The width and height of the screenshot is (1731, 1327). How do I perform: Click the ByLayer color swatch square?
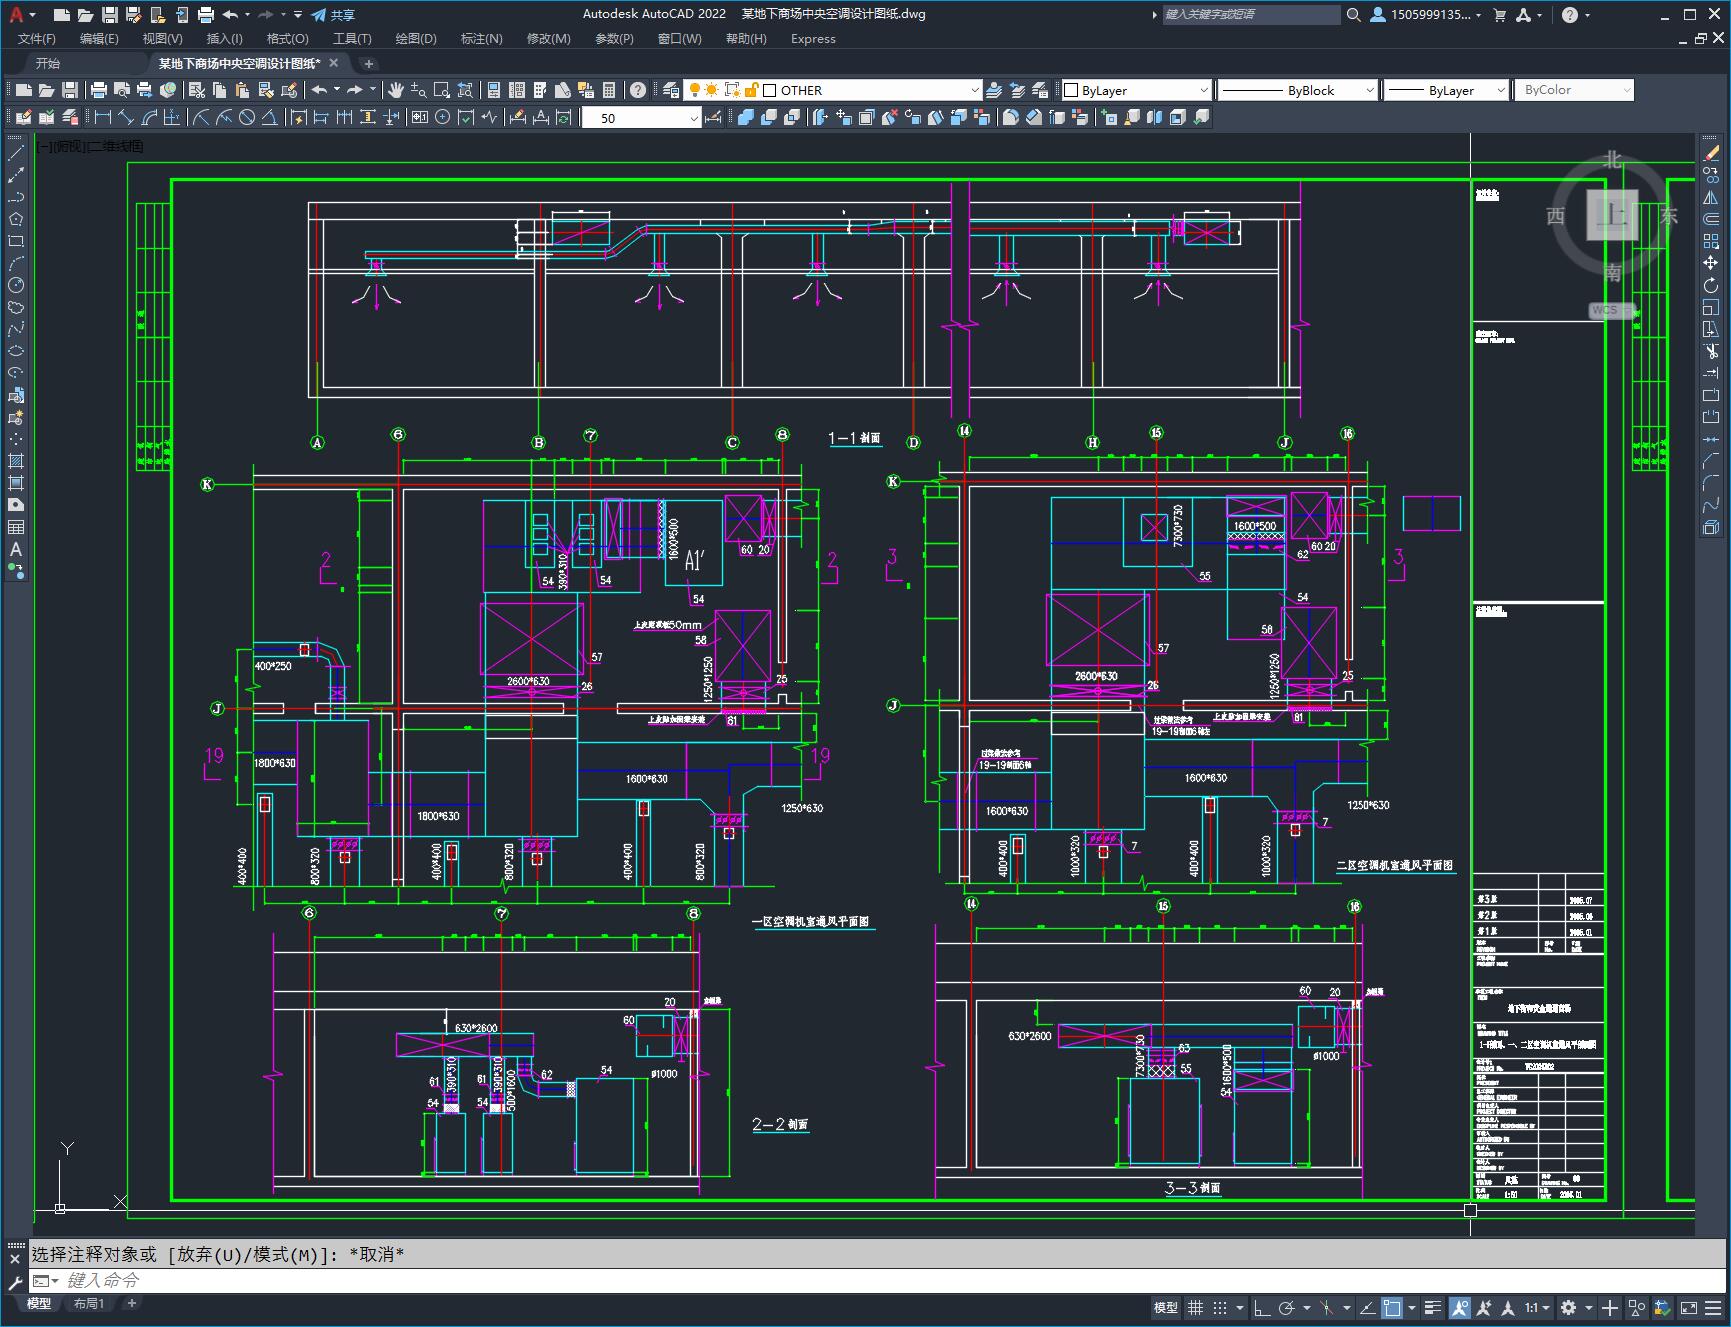[x=1071, y=90]
